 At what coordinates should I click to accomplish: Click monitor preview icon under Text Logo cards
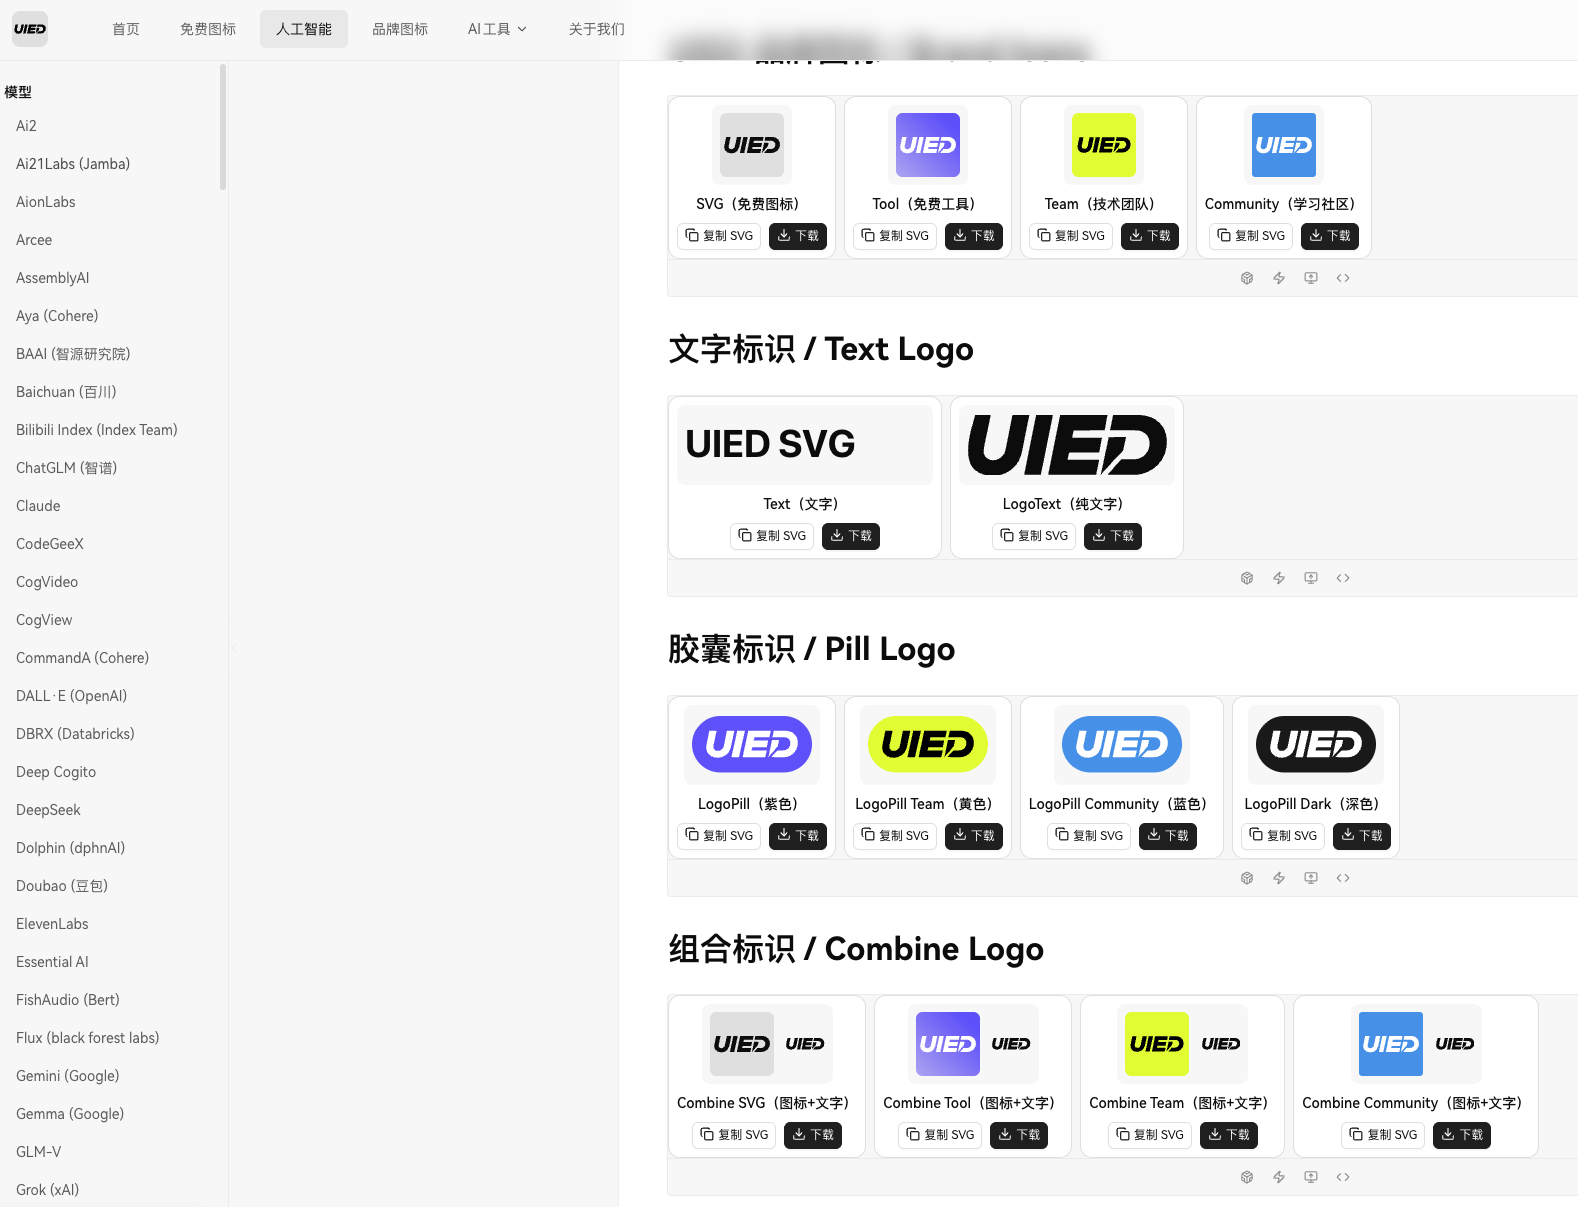pos(1311,578)
